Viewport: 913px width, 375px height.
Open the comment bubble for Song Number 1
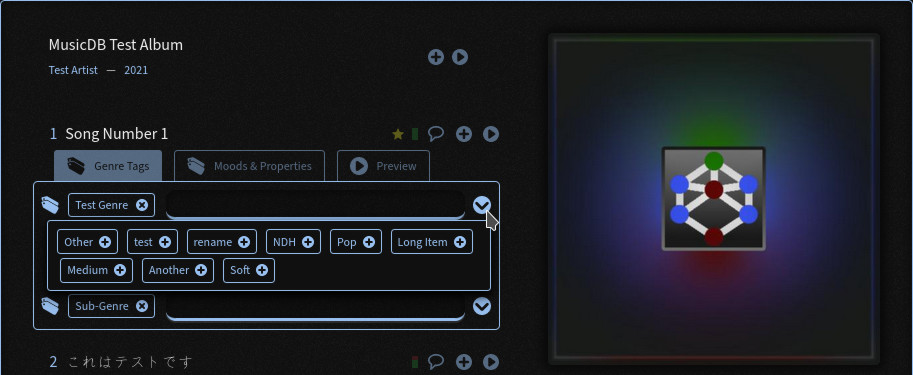tap(436, 134)
